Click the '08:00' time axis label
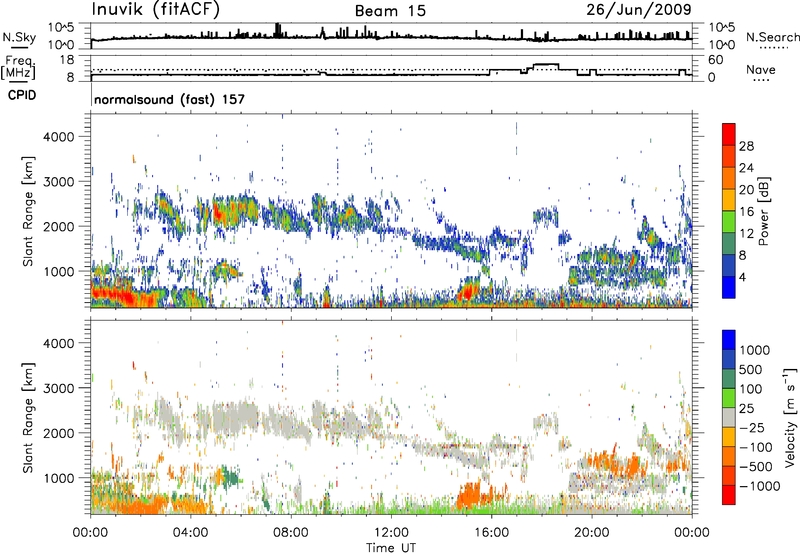 pos(290,533)
